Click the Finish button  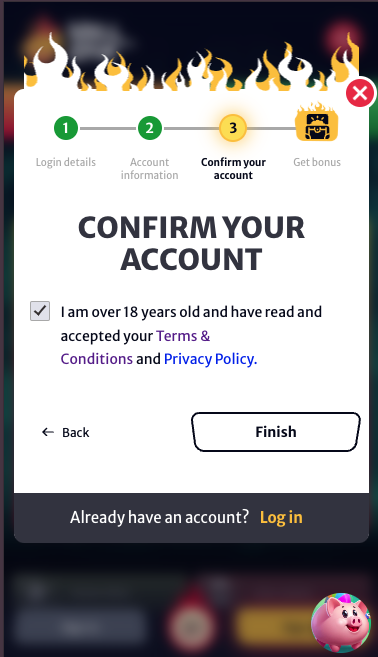click(x=276, y=432)
